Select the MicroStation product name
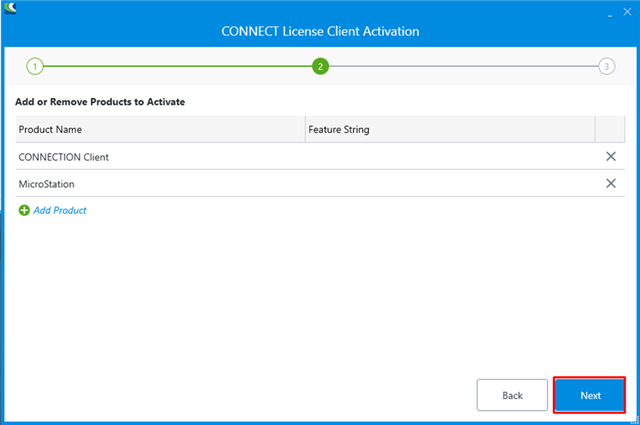640x425 pixels. coord(47,183)
